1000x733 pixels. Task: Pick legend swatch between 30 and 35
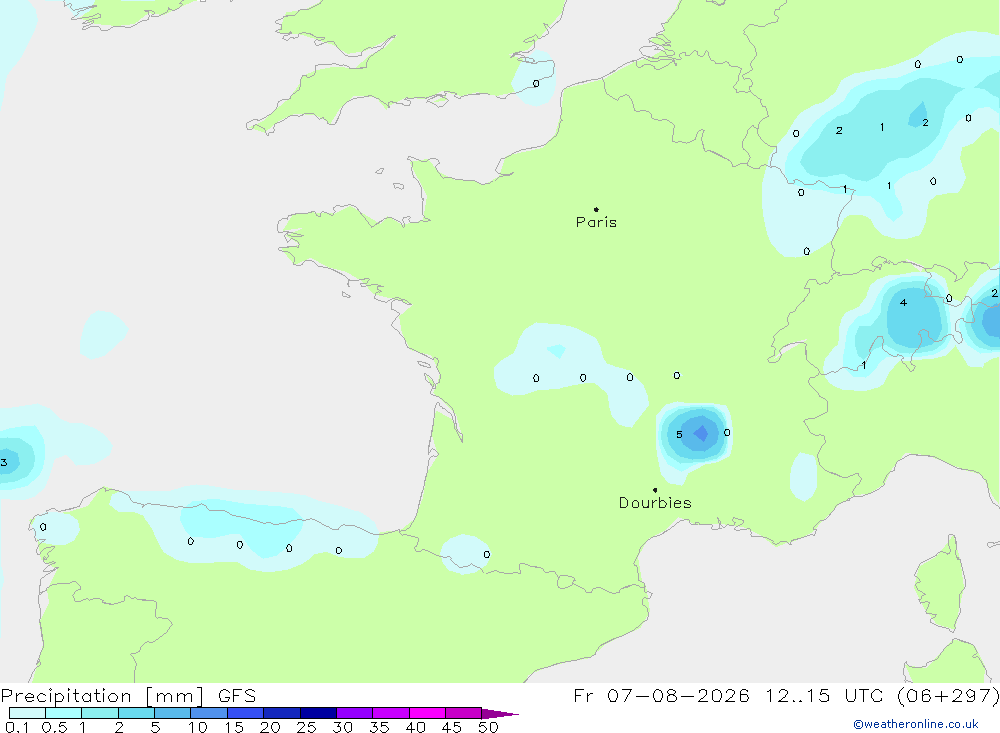click(355, 713)
